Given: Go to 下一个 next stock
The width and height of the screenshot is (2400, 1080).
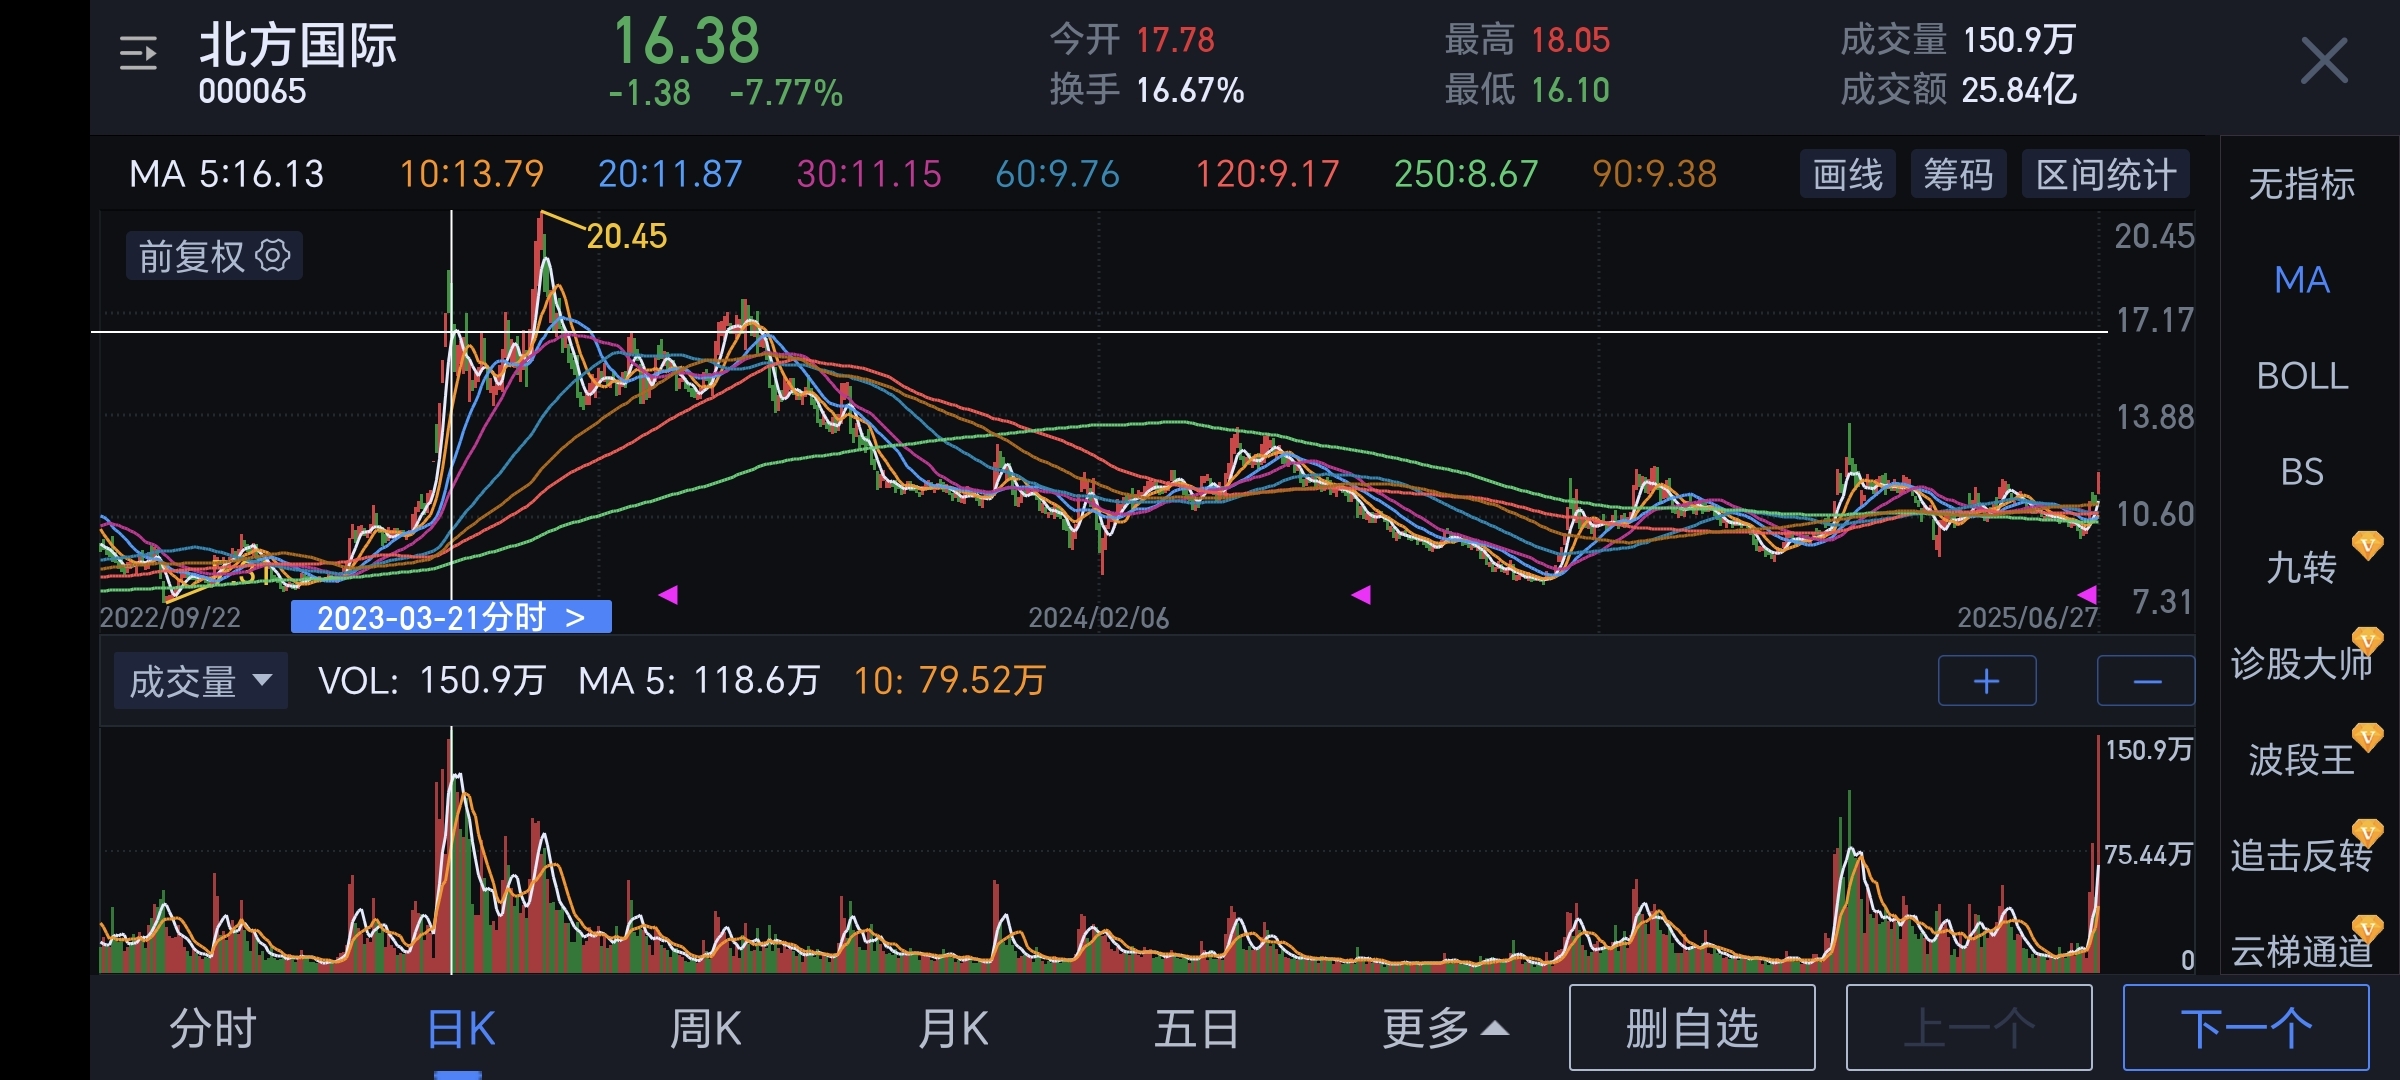Looking at the screenshot, I should click(2246, 1028).
